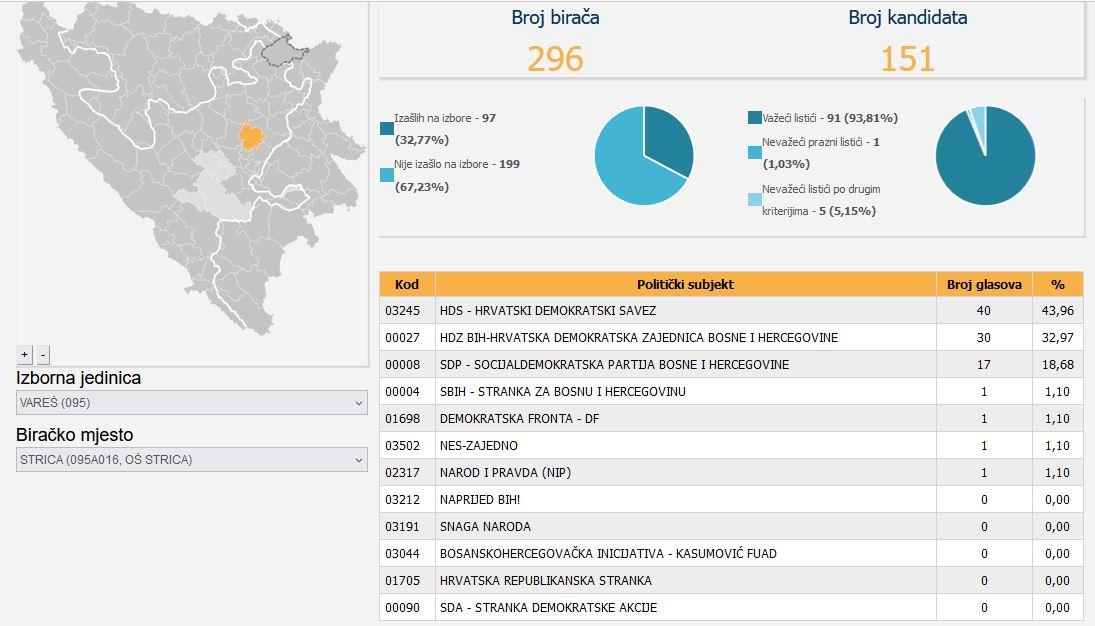Click the percentage 43,96

[1058, 310]
